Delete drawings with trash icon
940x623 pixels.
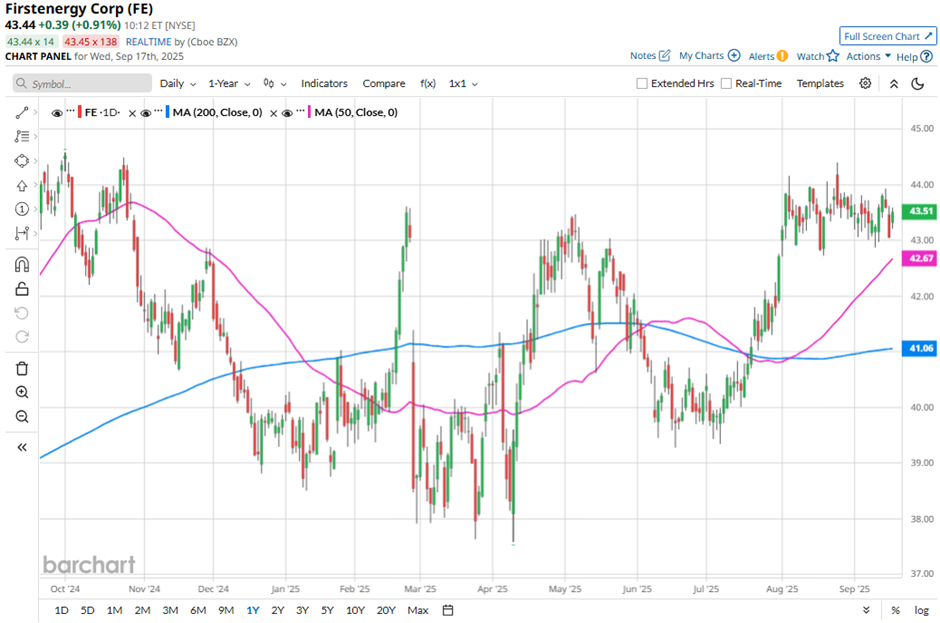(22, 368)
